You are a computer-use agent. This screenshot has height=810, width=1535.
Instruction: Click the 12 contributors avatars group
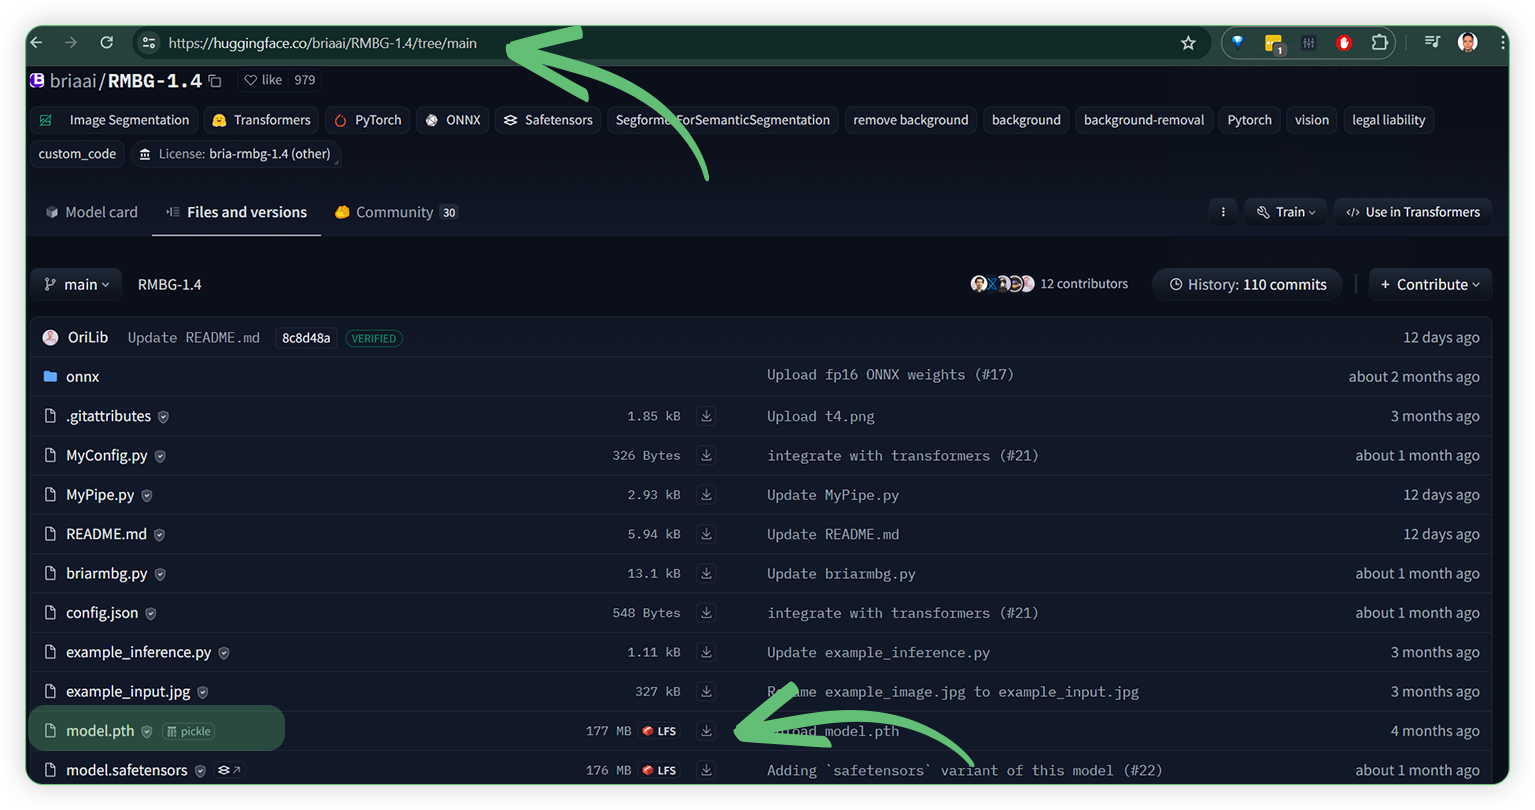[1002, 284]
